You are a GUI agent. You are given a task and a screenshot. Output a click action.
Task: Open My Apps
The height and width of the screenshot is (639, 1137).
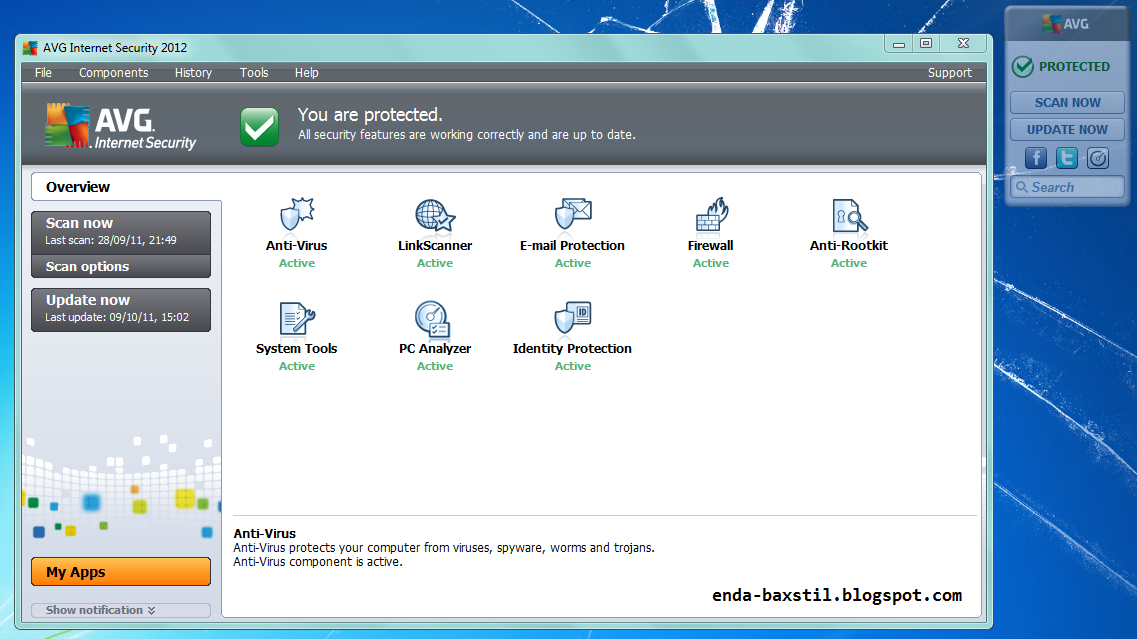[121, 572]
